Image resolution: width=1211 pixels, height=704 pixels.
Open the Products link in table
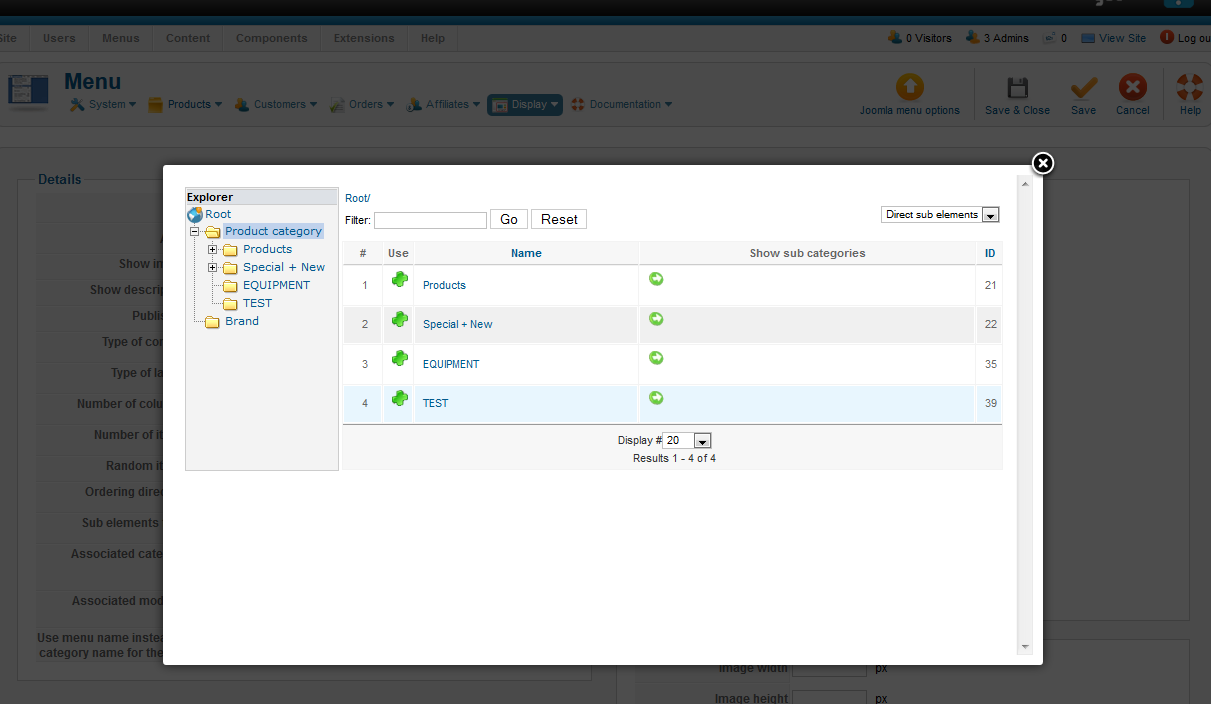tap(444, 285)
